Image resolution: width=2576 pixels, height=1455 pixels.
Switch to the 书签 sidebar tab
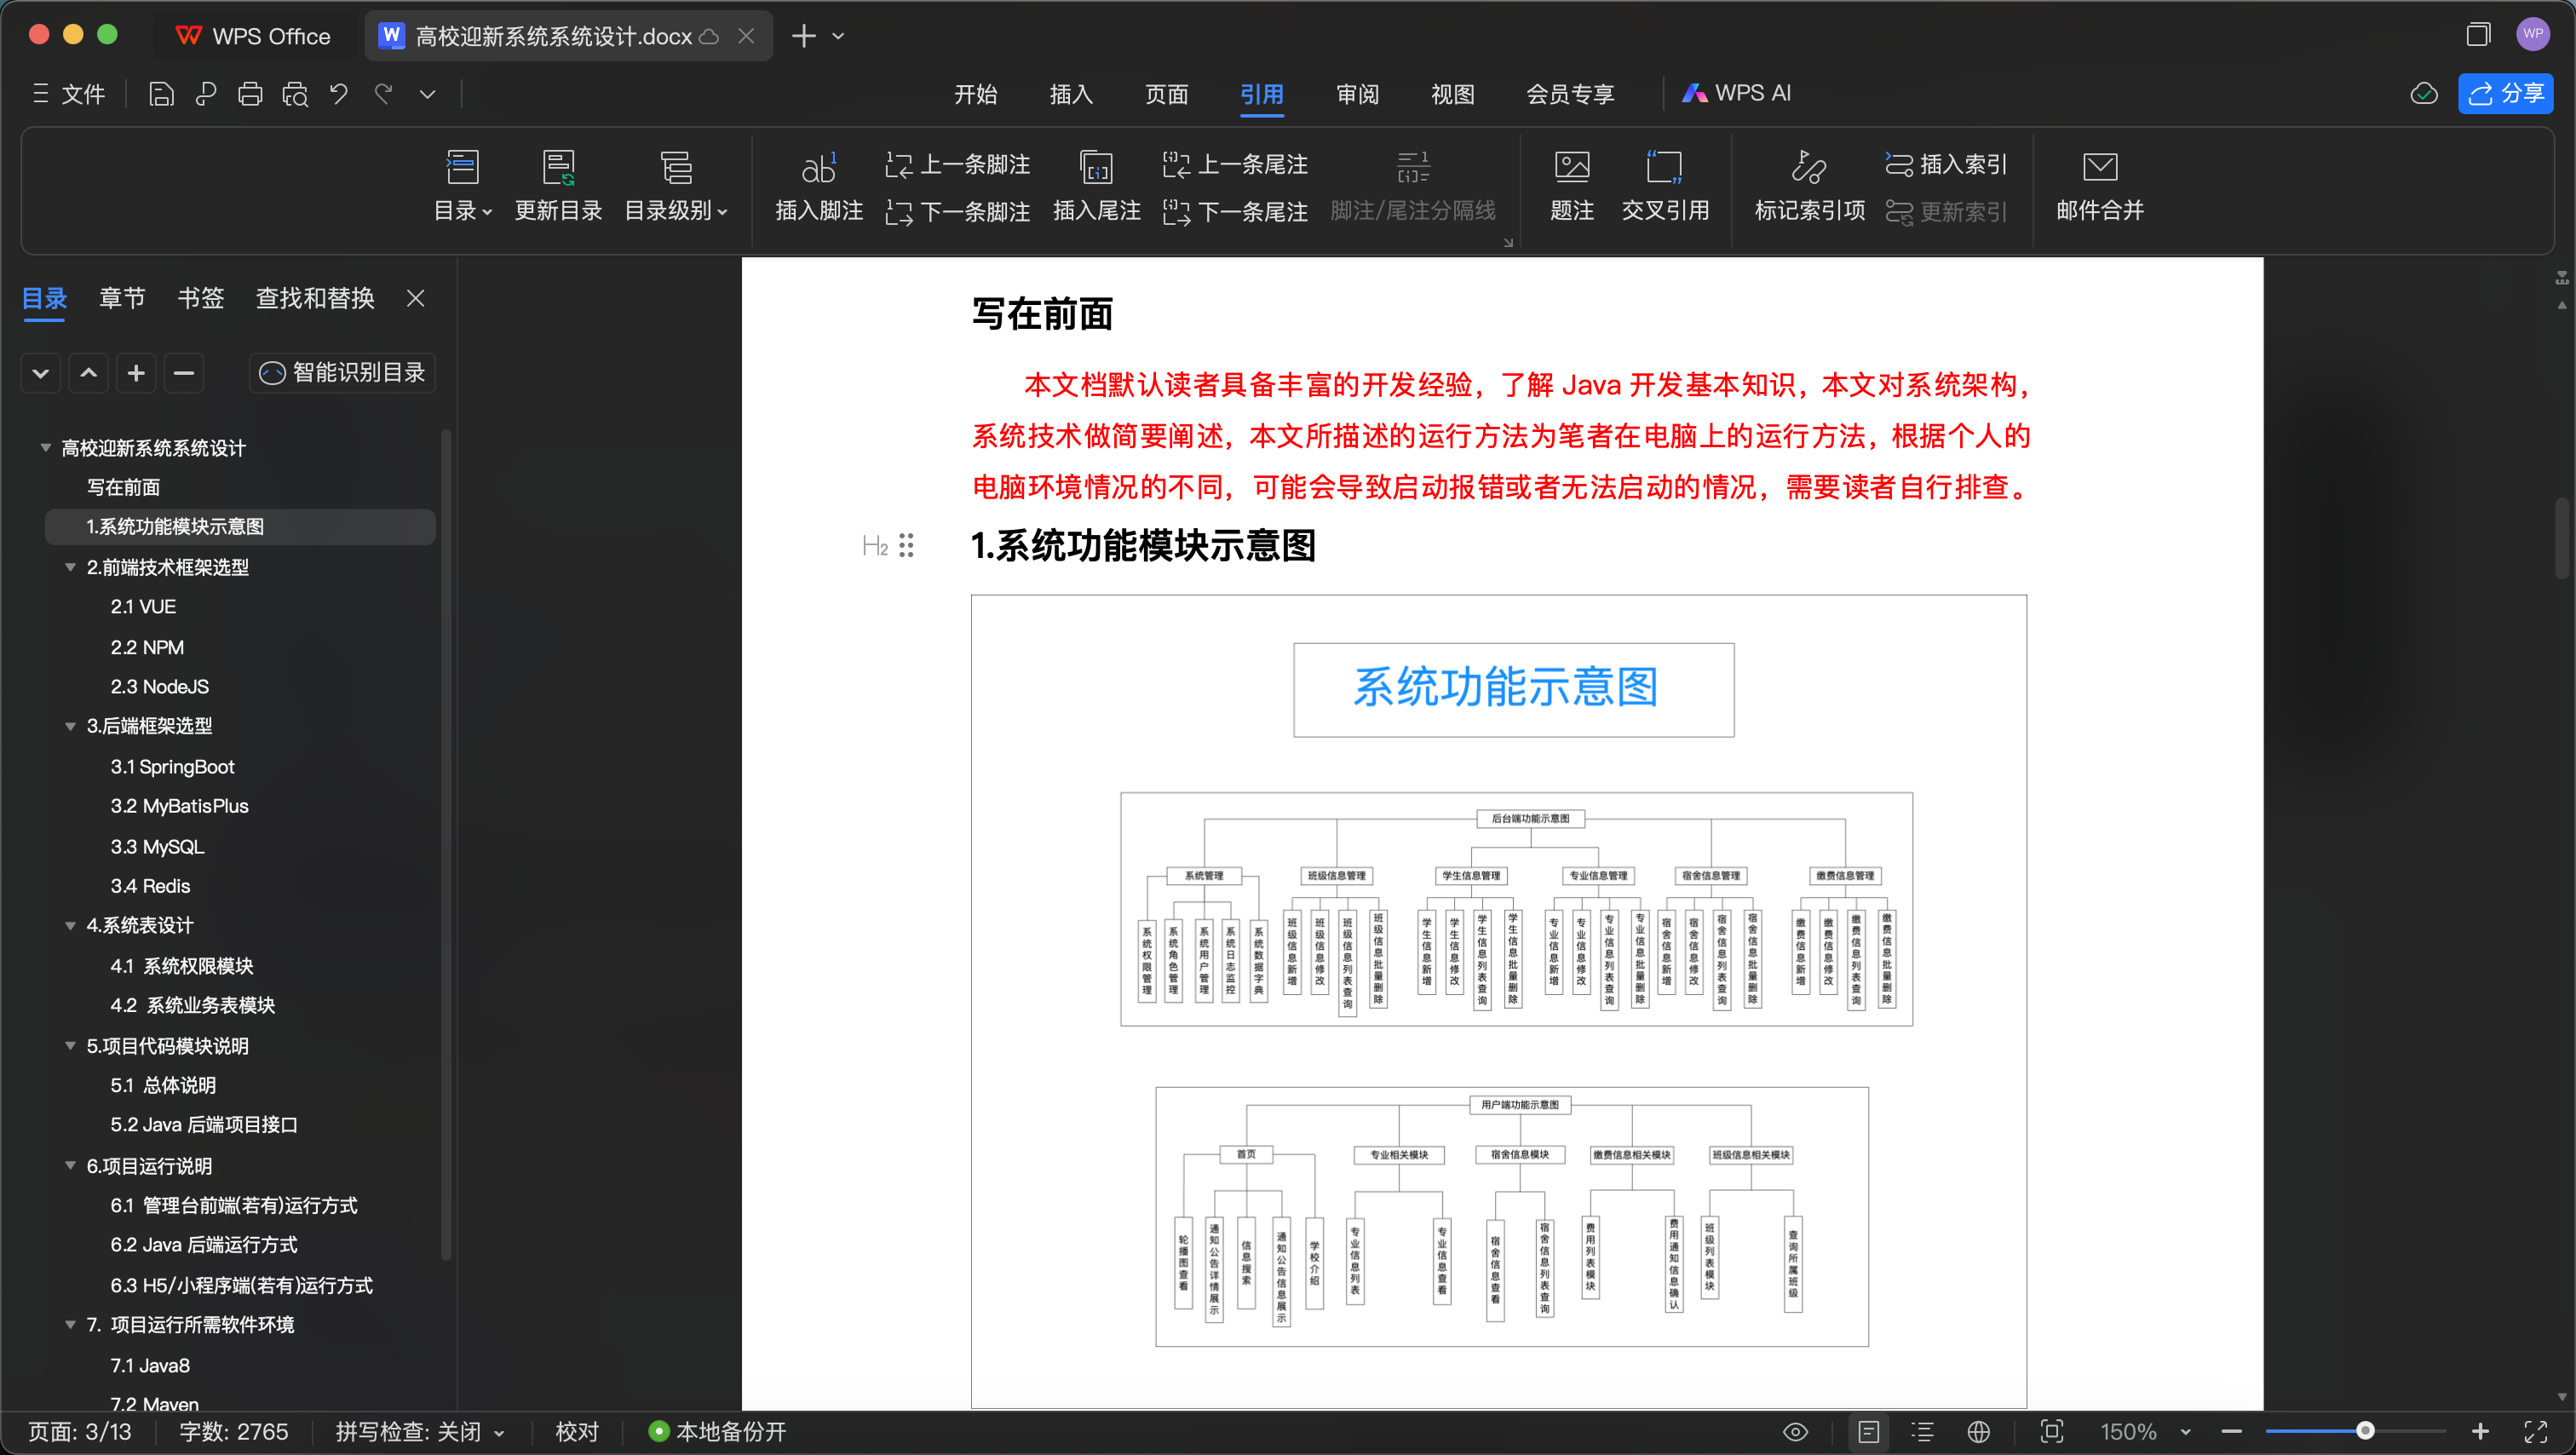(200, 298)
